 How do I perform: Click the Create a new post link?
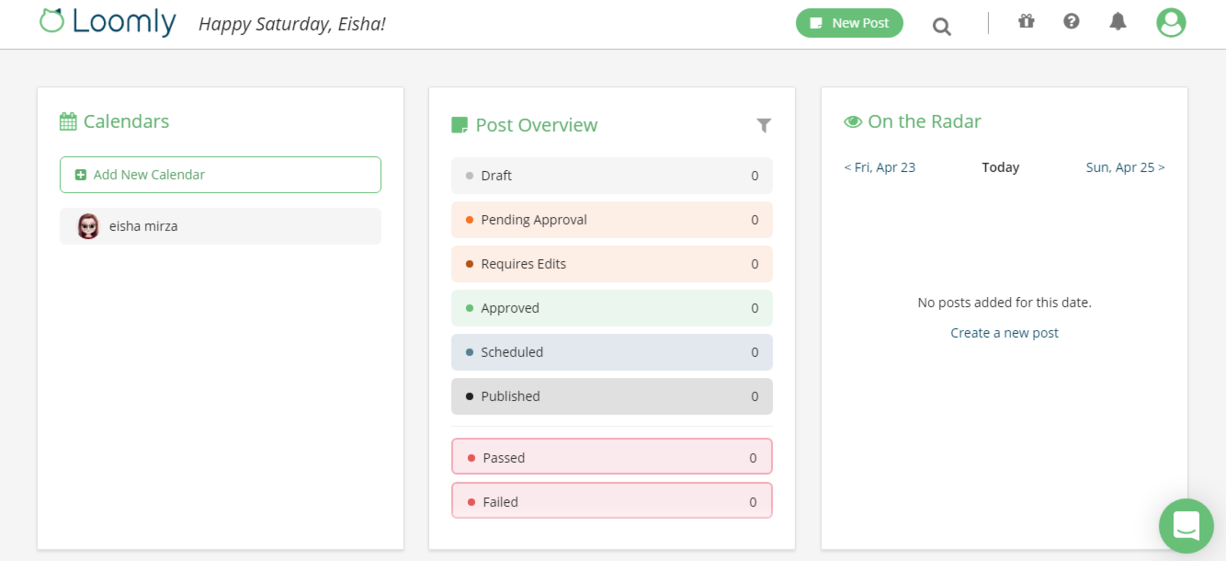(x=1004, y=333)
